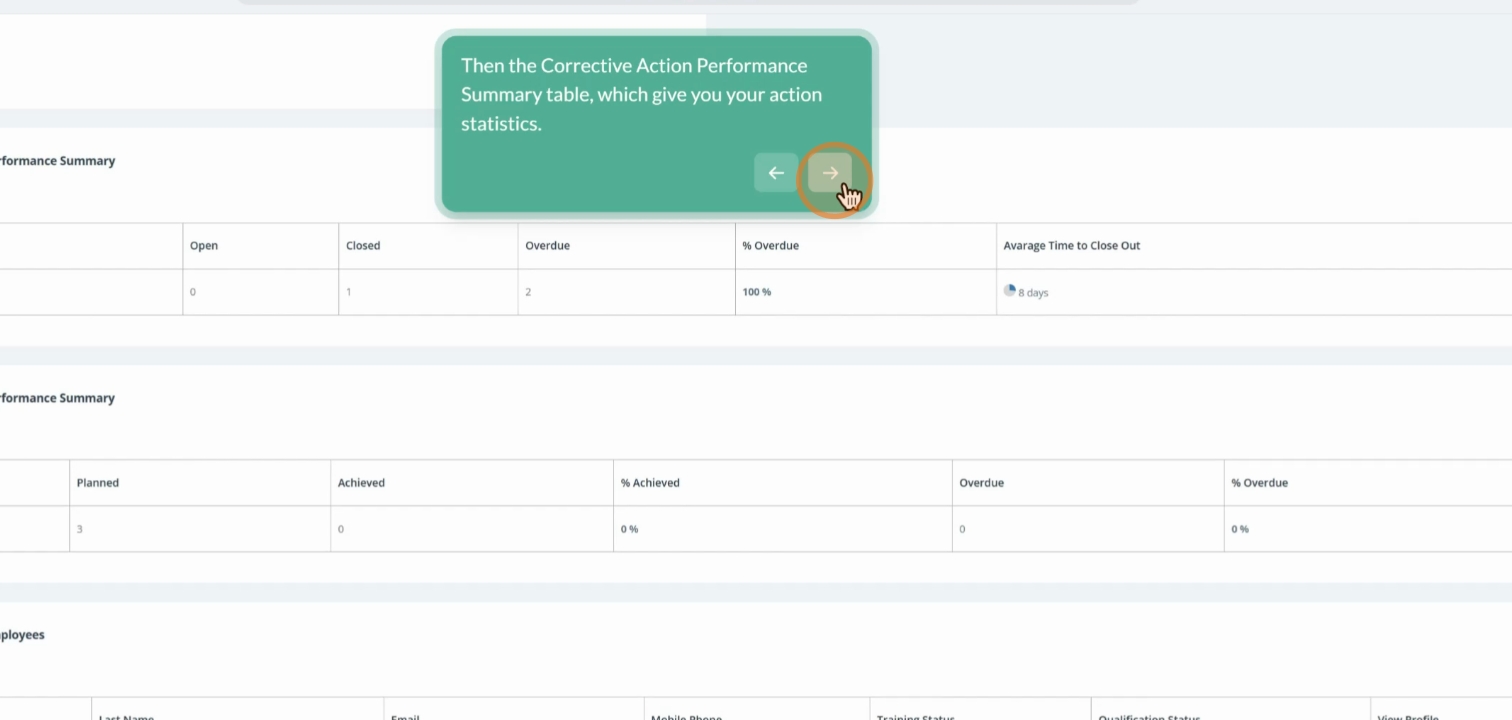Viewport: 1512px width, 720px height.
Task: Select the Open column header
Action: point(204,246)
